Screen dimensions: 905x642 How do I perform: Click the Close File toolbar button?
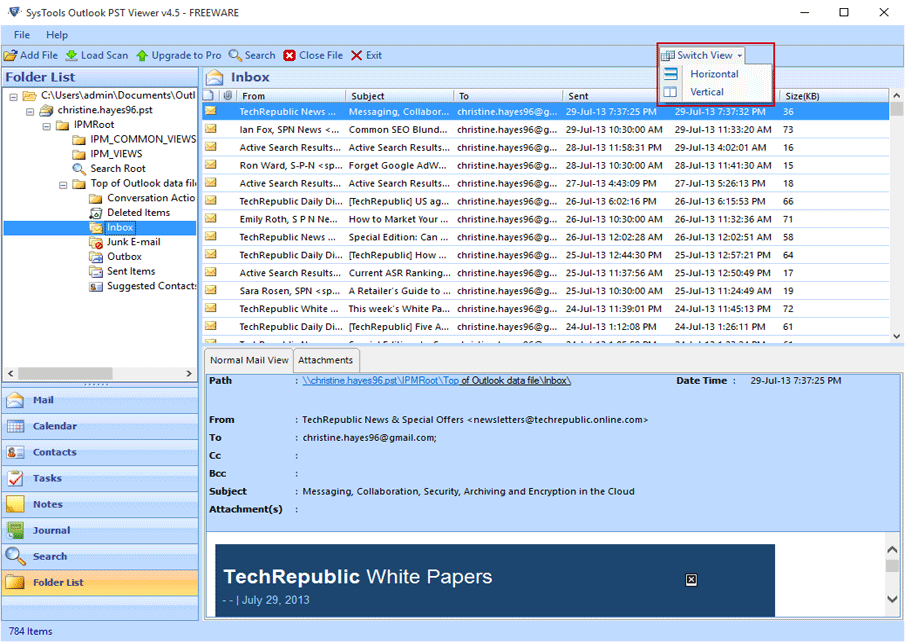pos(313,55)
